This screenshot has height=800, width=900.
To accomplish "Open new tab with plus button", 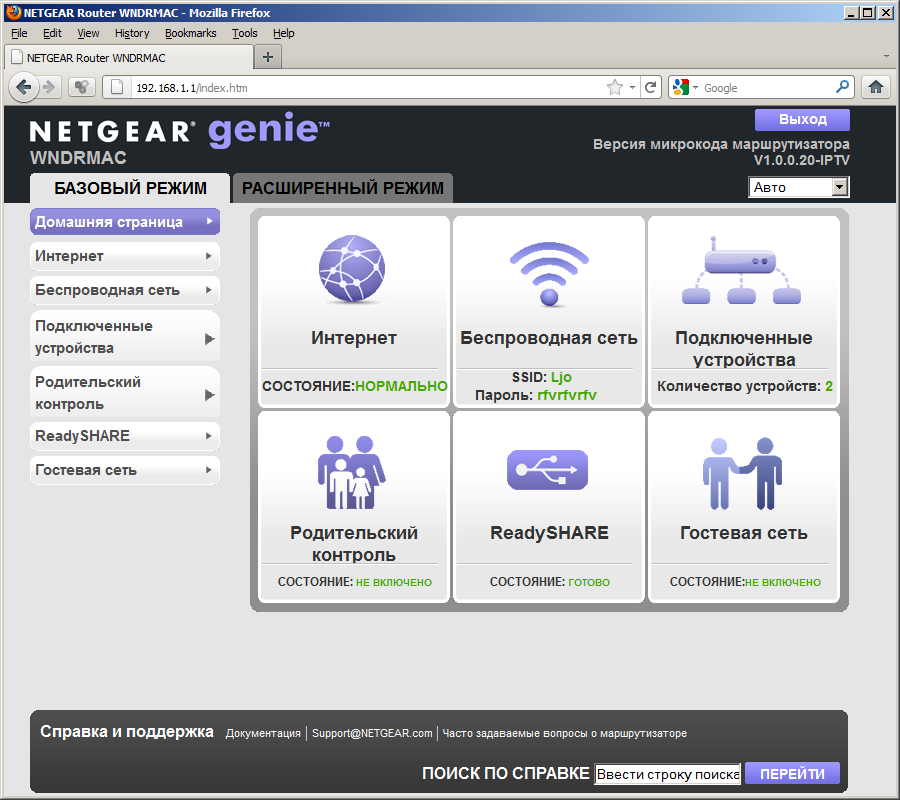I will [x=267, y=57].
